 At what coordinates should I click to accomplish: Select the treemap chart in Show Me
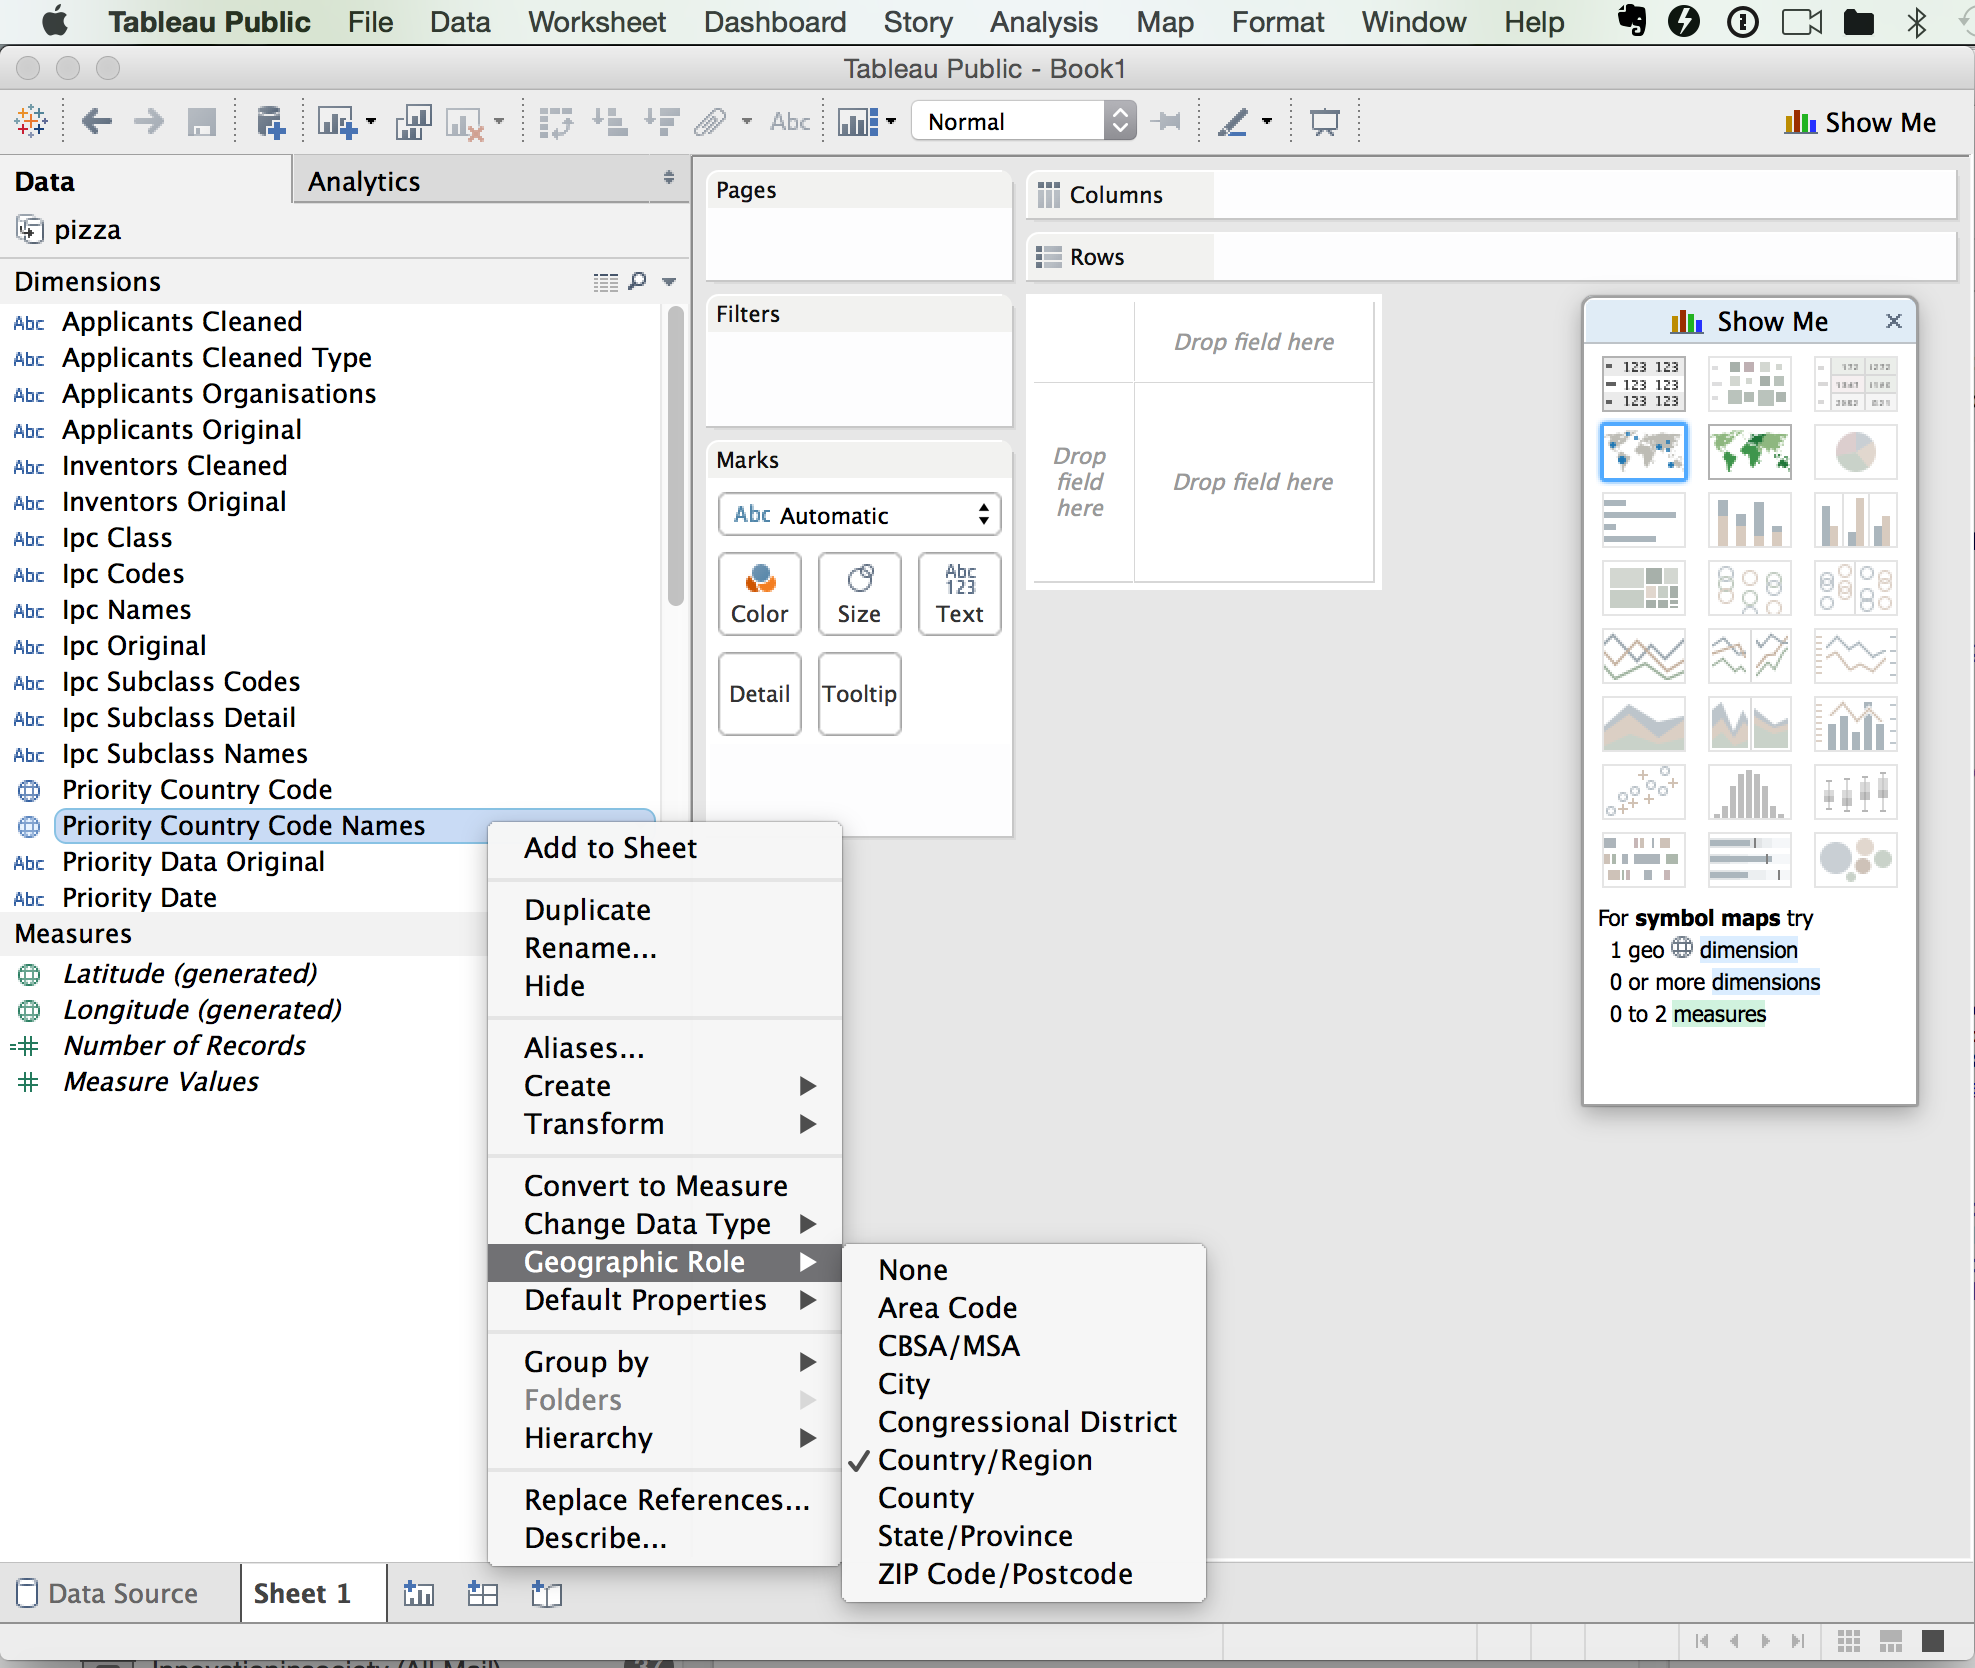1644,588
